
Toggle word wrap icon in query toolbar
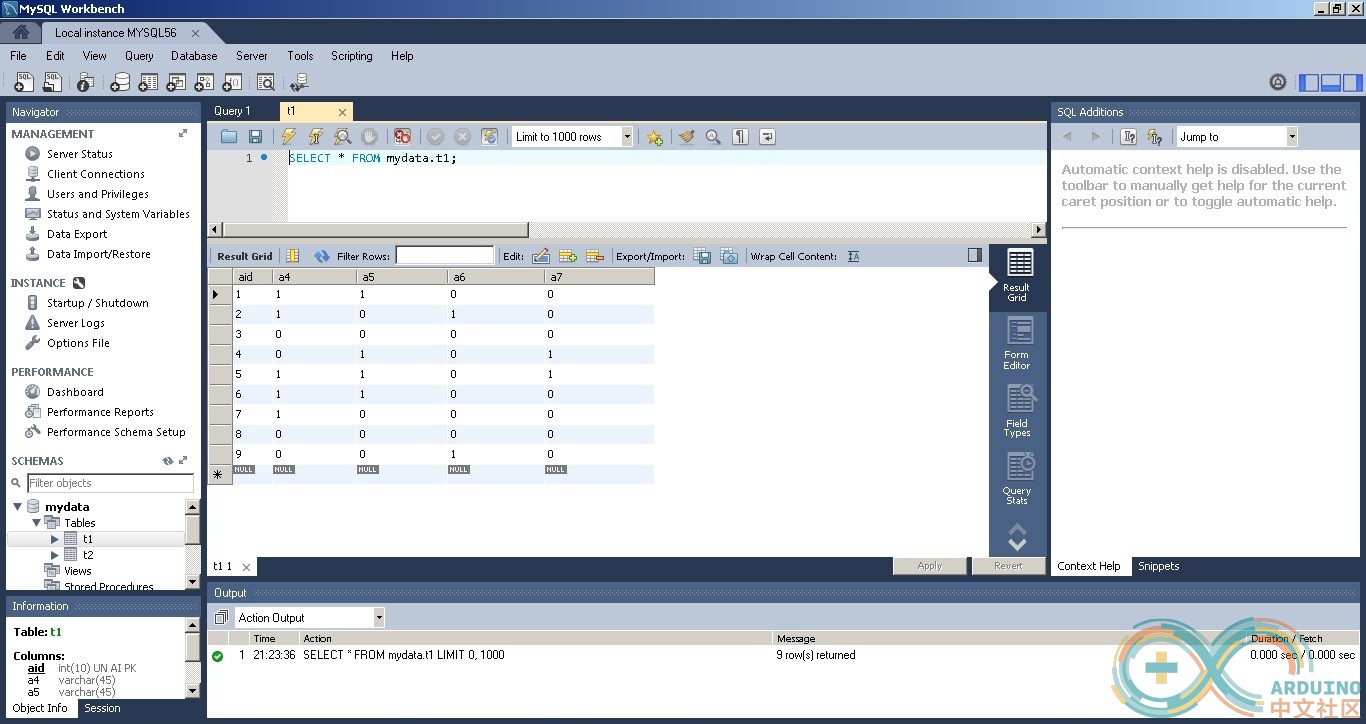coord(767,137)
